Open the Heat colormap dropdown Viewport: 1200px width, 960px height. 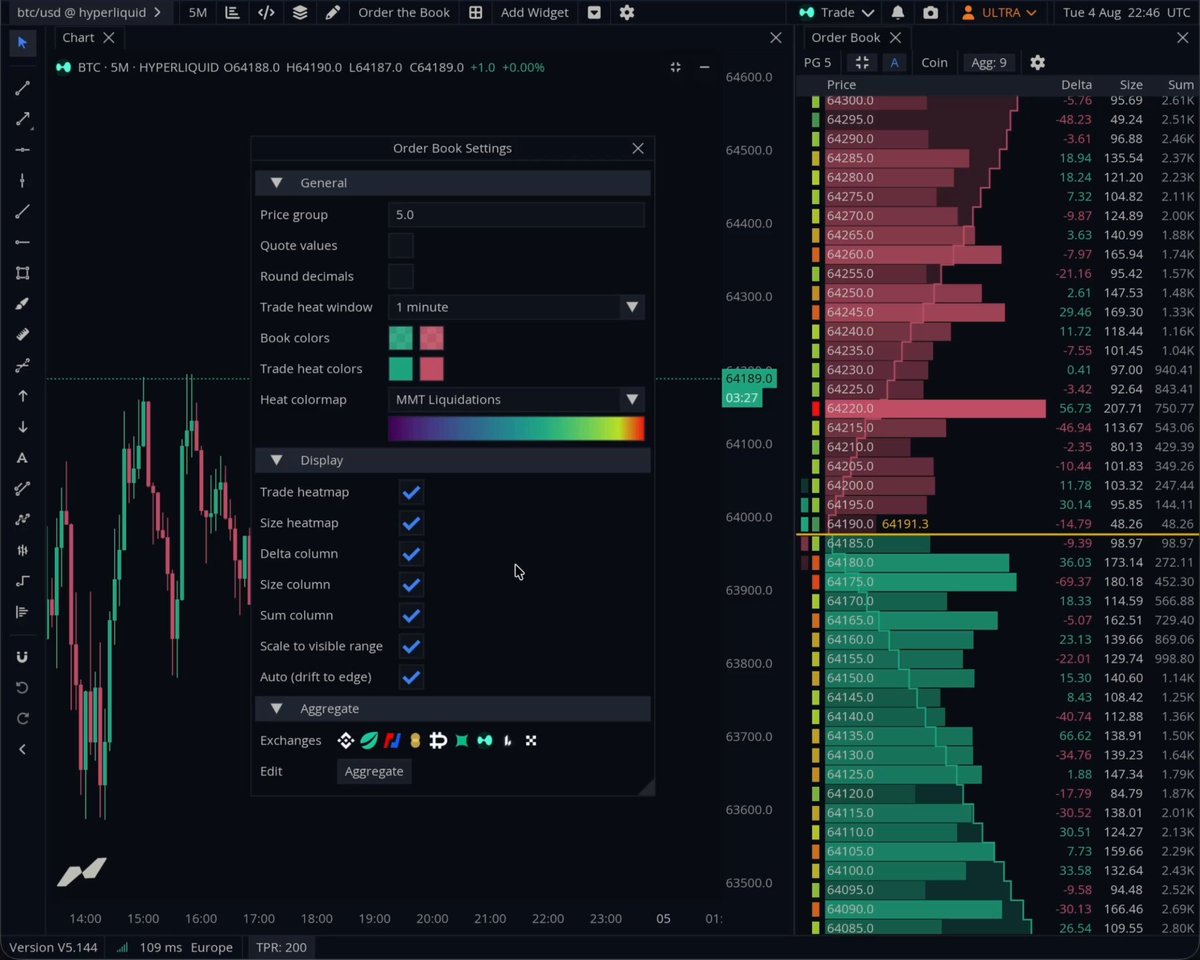(x=516, y=399)
